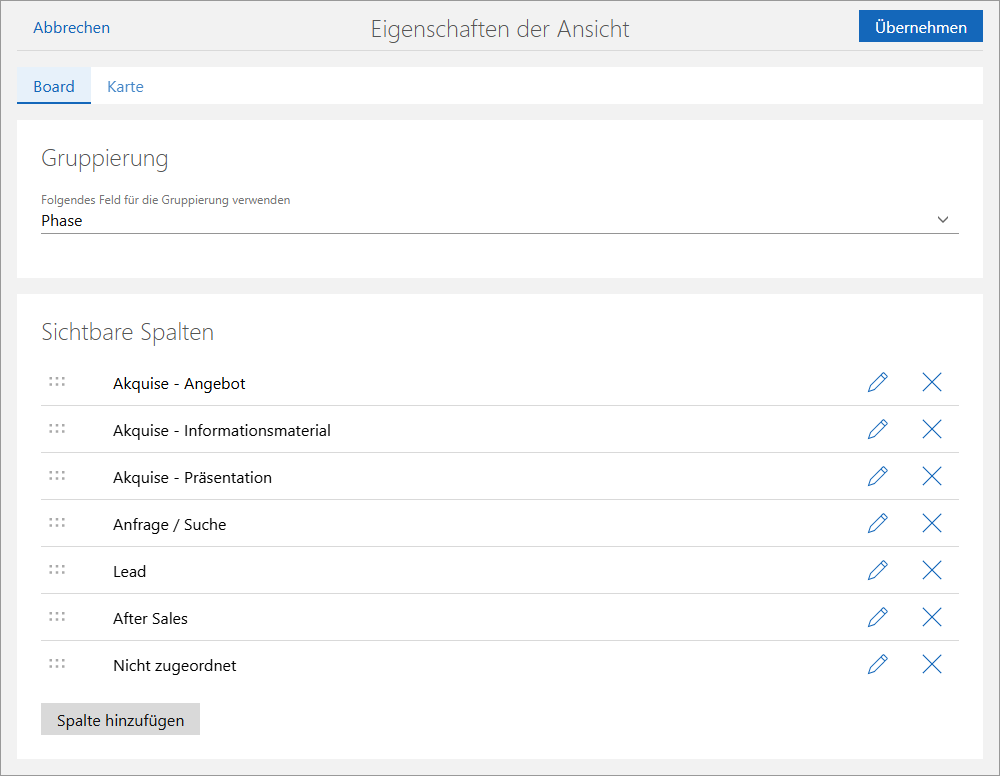Edit the 'Akquise - Angebot' column with pencil icon
Screen dimensions: 1000x776
pos(878,382)
